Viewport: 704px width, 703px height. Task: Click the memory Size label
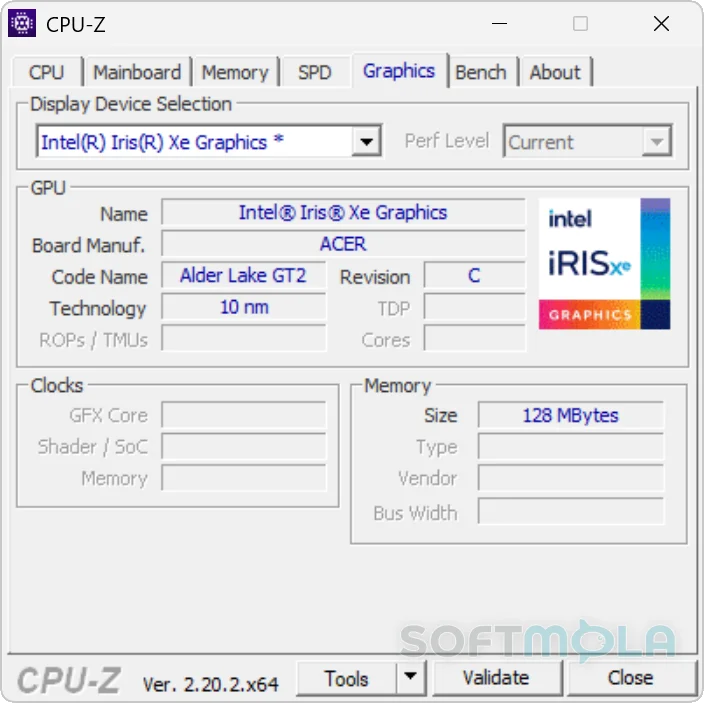click(x=440, y=416)
